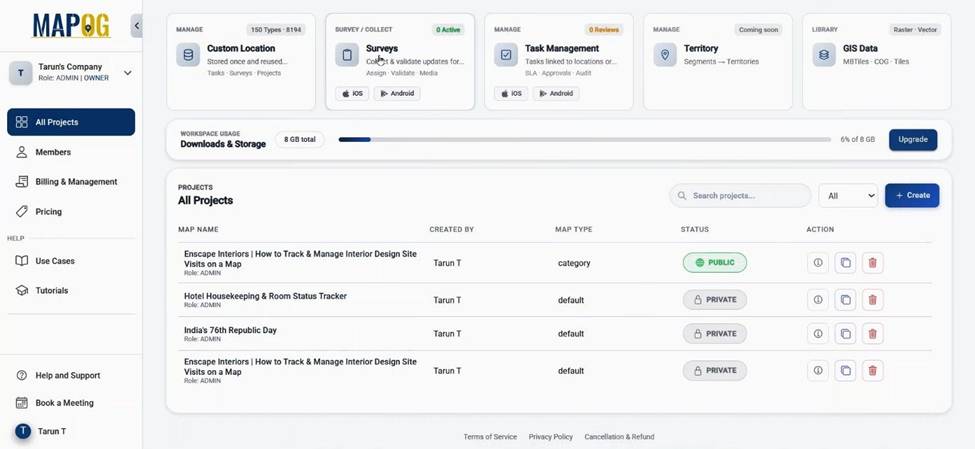This screenshot has height=449, width=975.
Task: Open Members in the sidebar
Action: click(x=53, y=152)
